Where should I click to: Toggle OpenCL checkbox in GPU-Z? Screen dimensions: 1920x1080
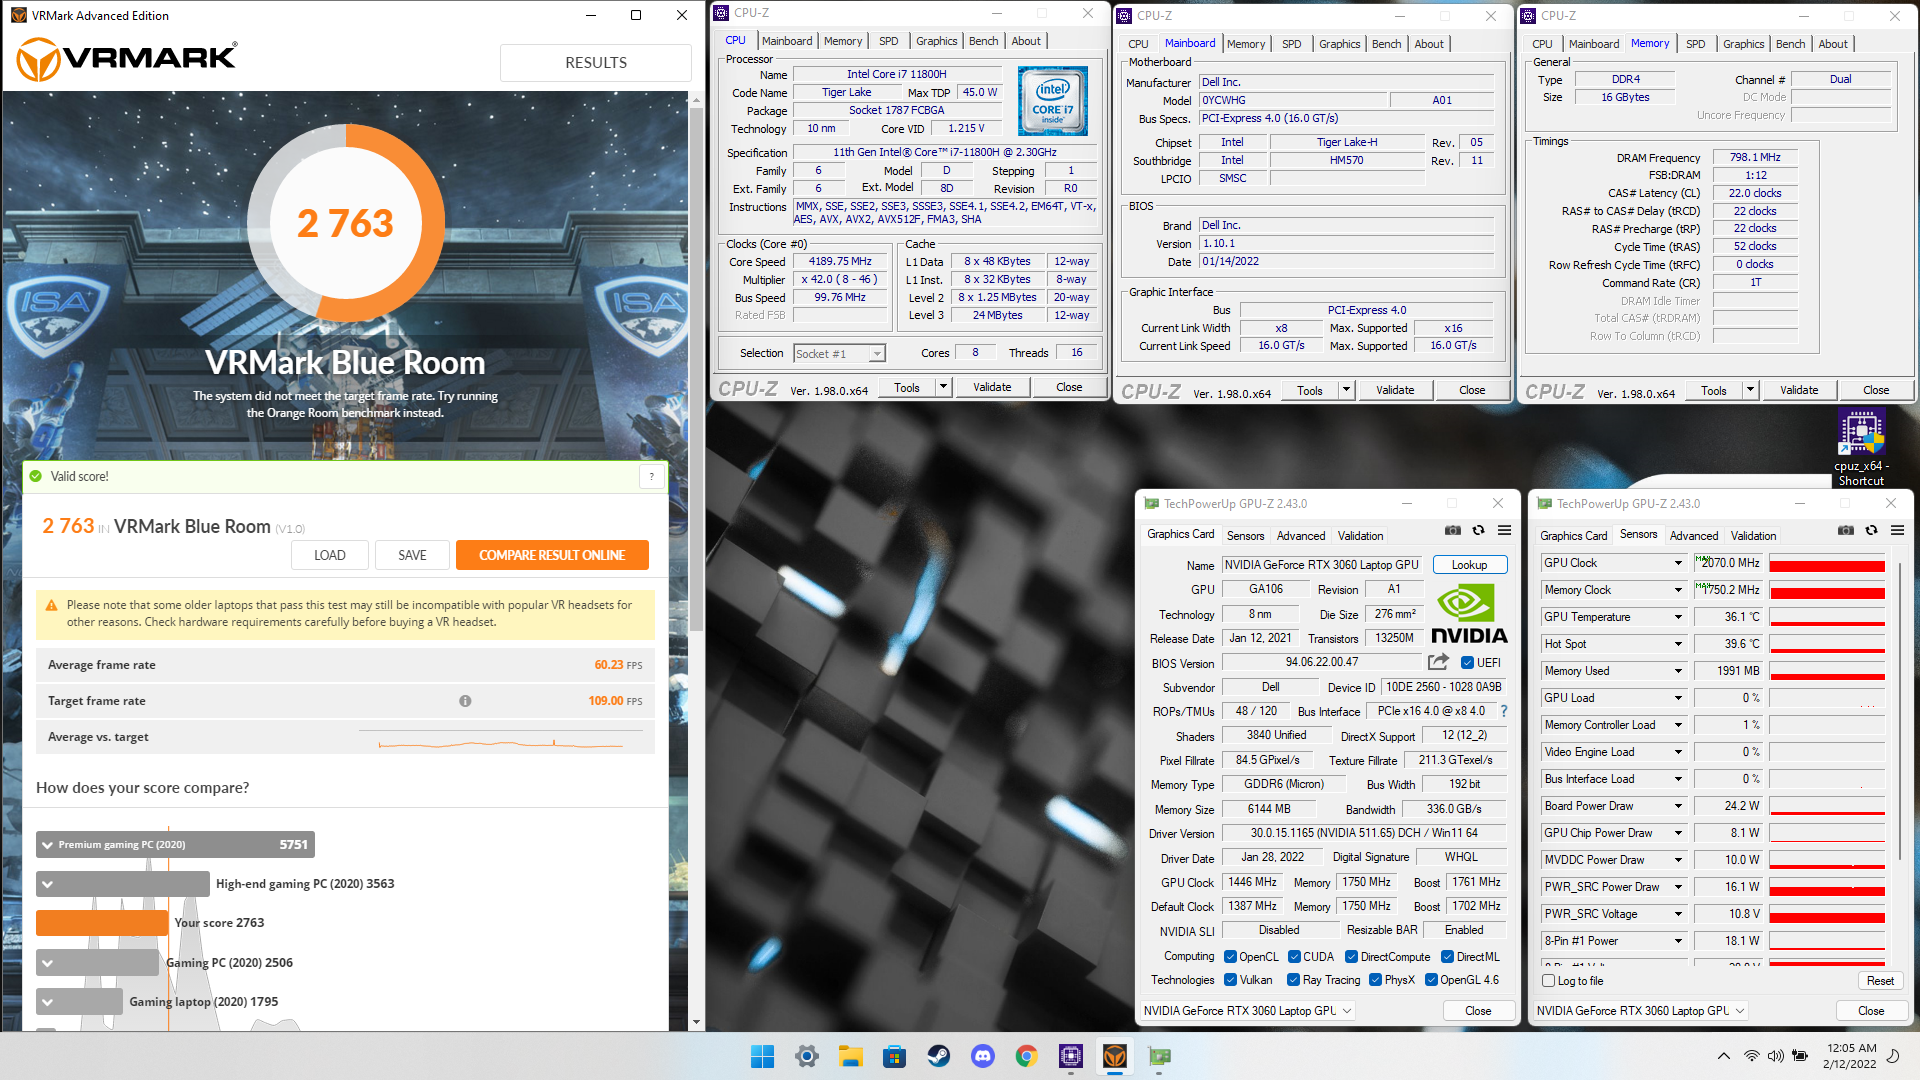[1231, 957]
